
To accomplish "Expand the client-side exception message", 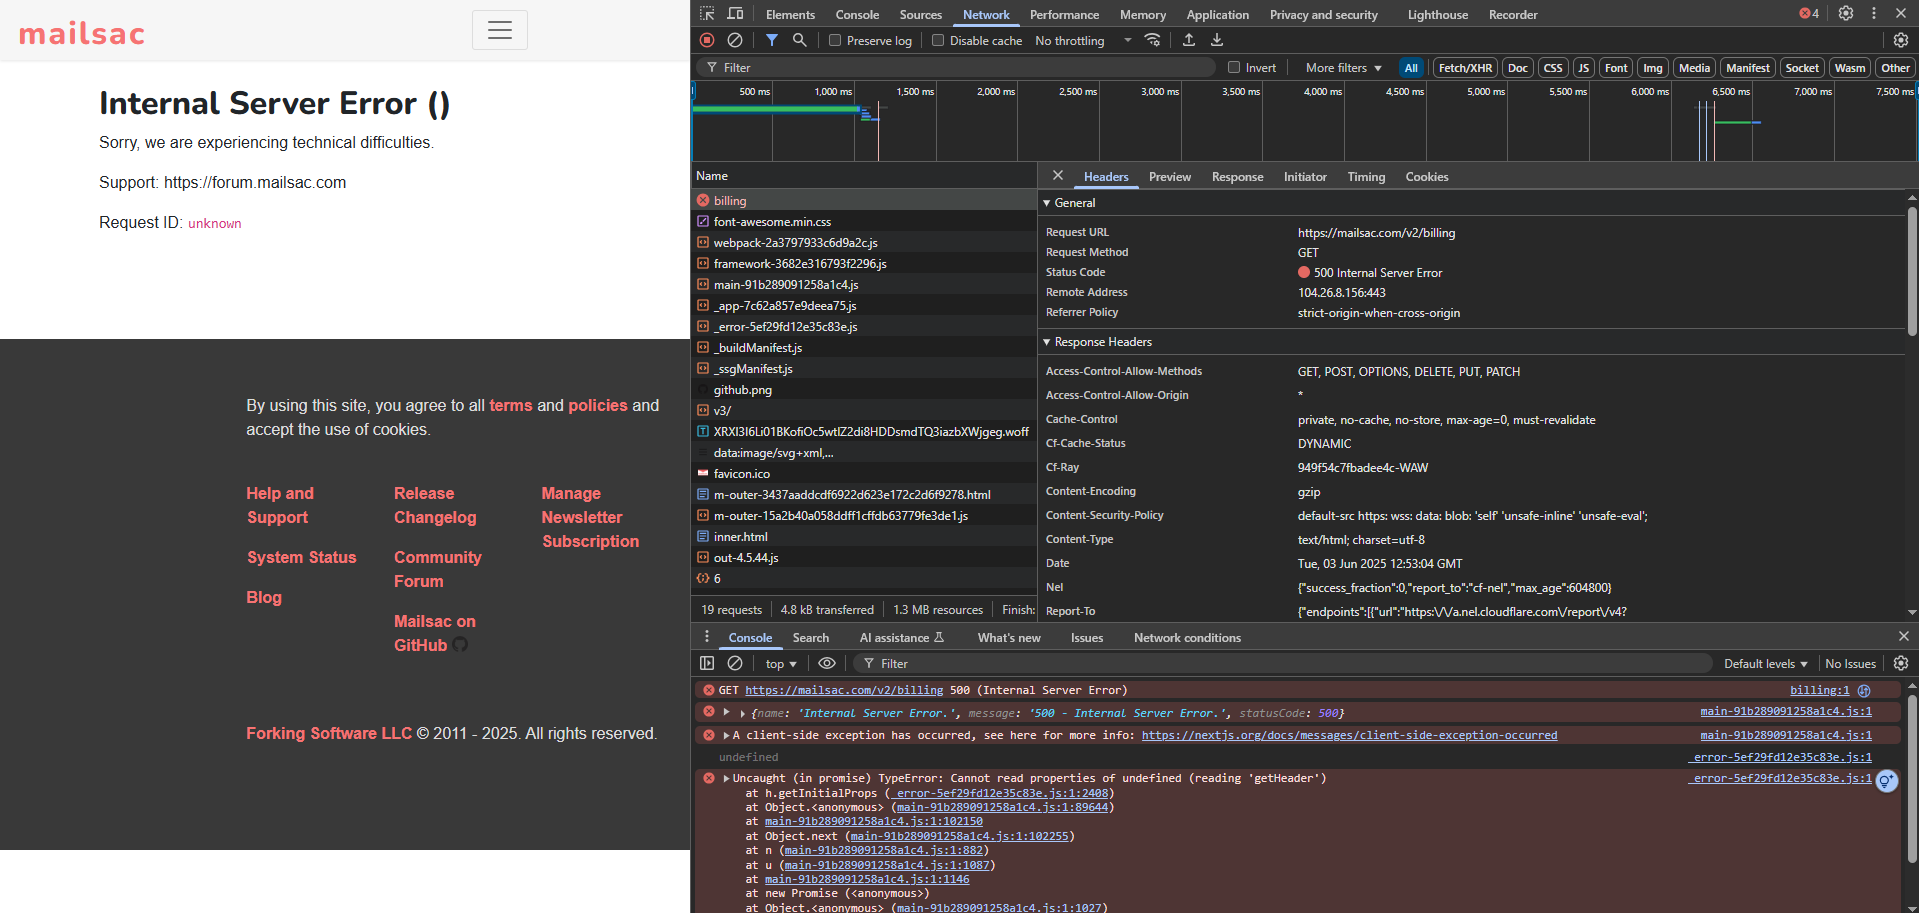I will tap(727, 735).
